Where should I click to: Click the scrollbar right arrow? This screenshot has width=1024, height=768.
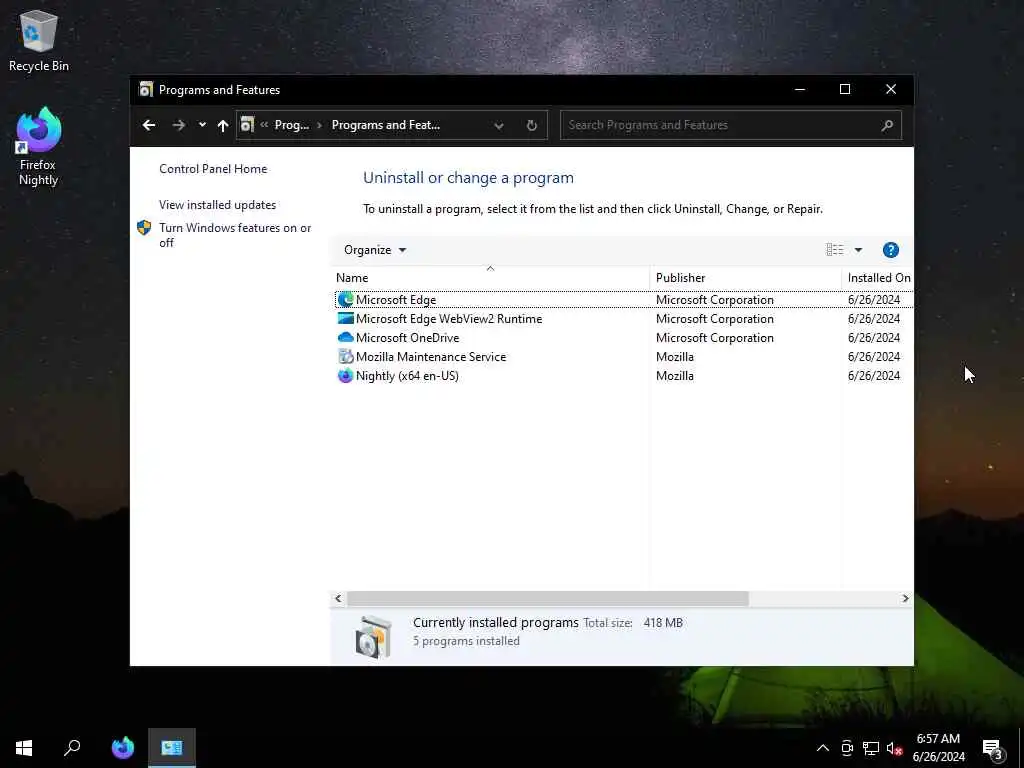coord(905,598)
